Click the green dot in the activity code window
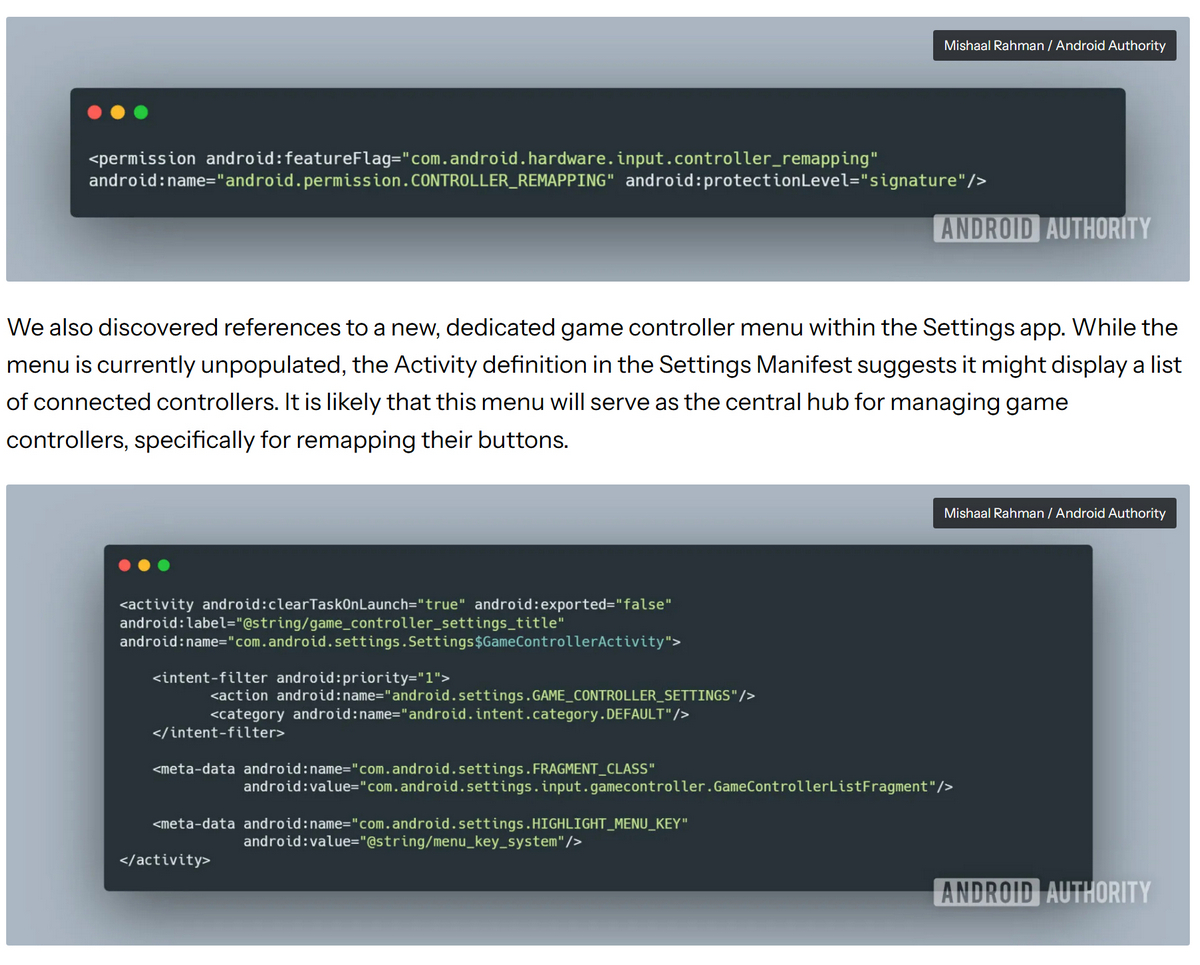 pos(163,565)
